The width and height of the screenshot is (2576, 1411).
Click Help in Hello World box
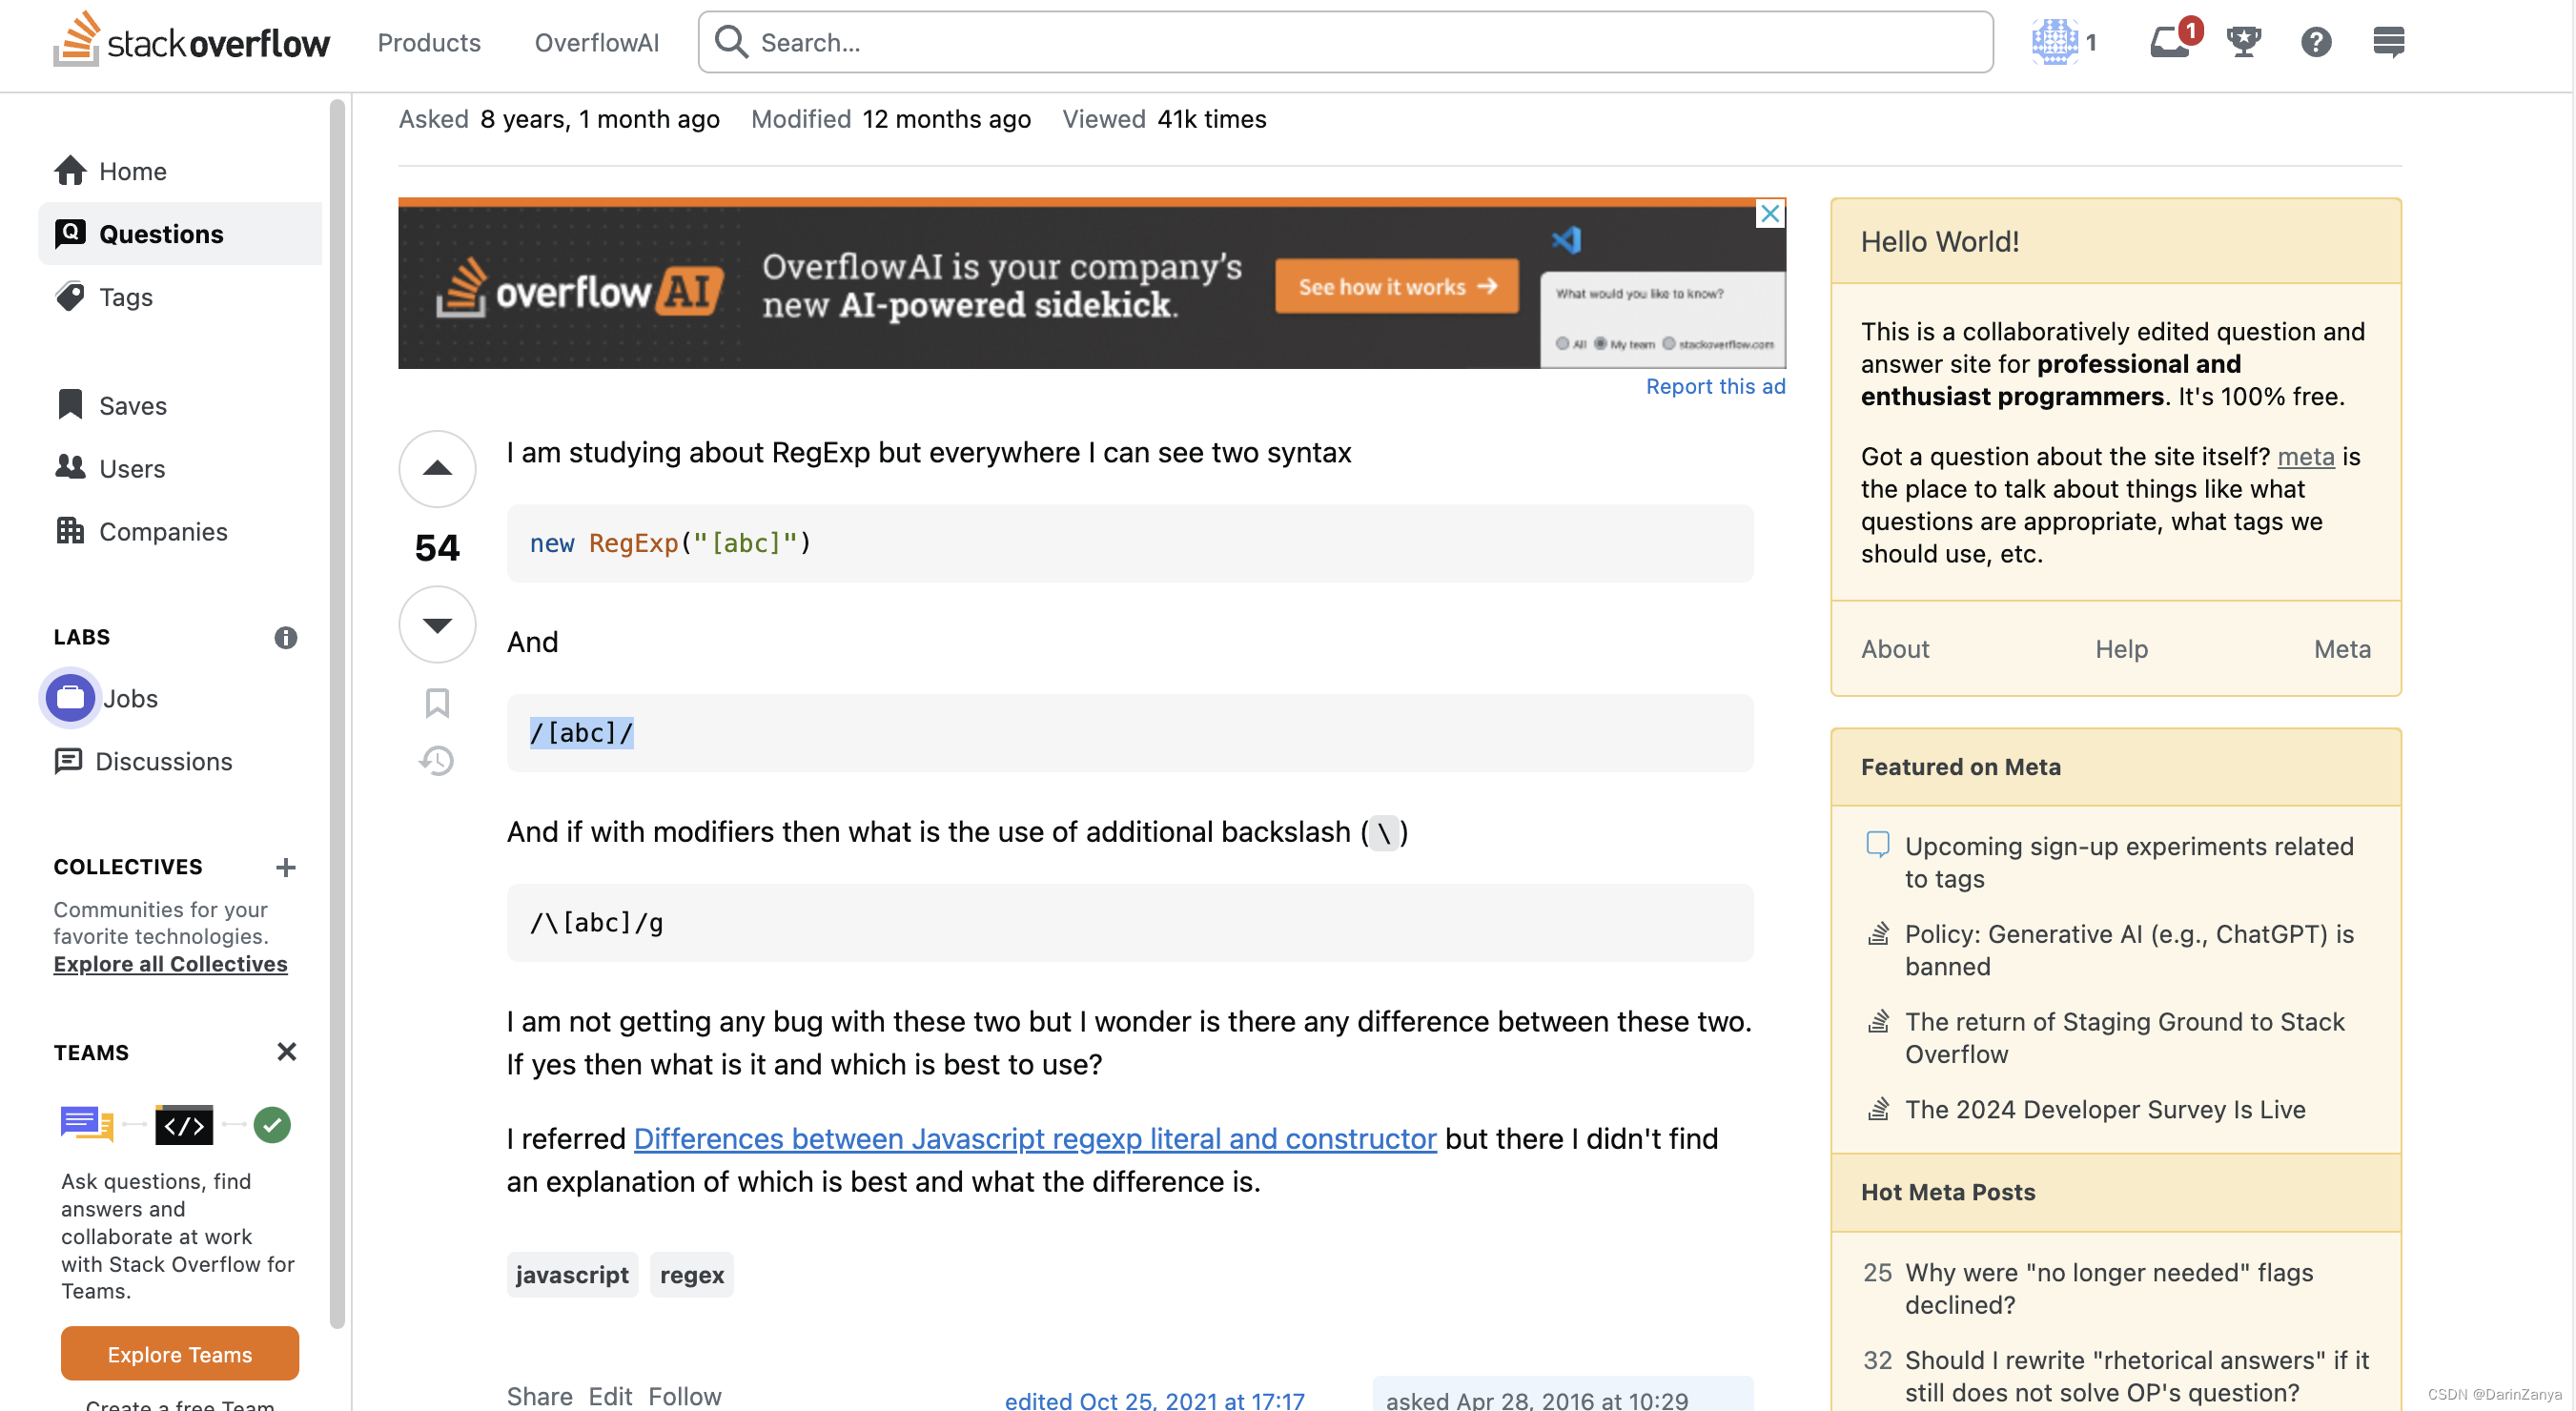(x=2121, y=648)
